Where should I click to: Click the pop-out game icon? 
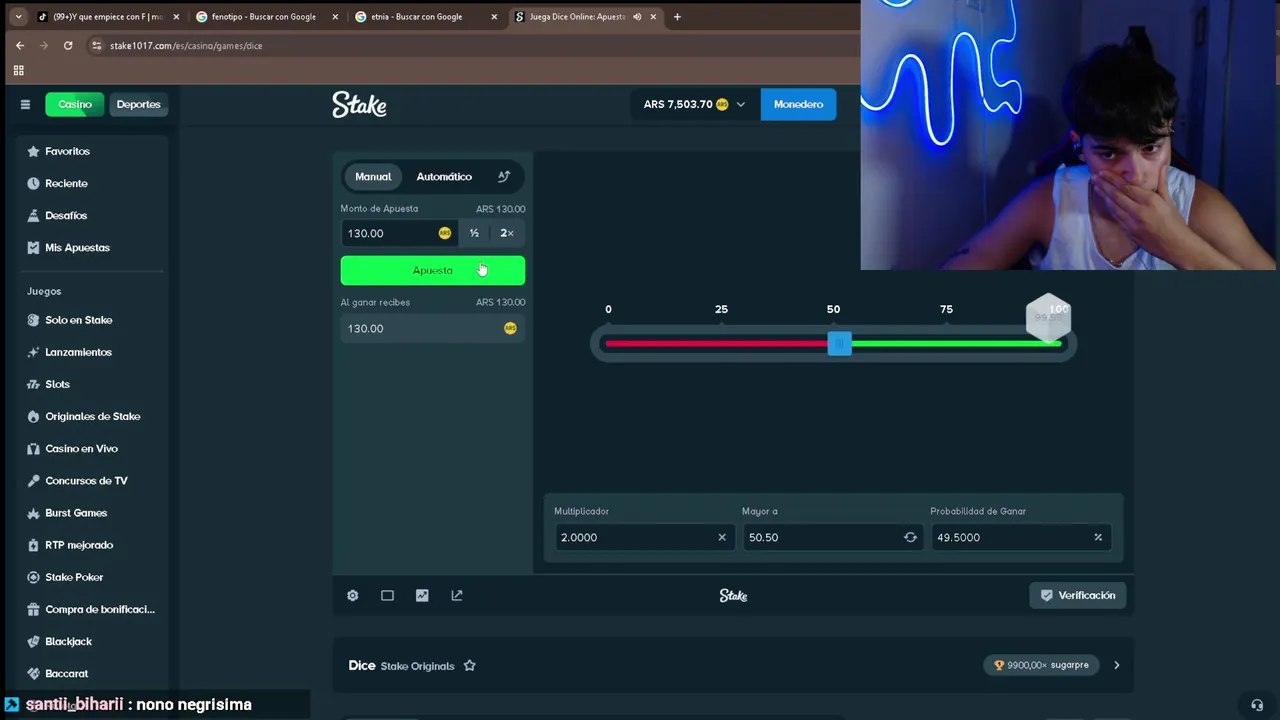click(457, 595)
